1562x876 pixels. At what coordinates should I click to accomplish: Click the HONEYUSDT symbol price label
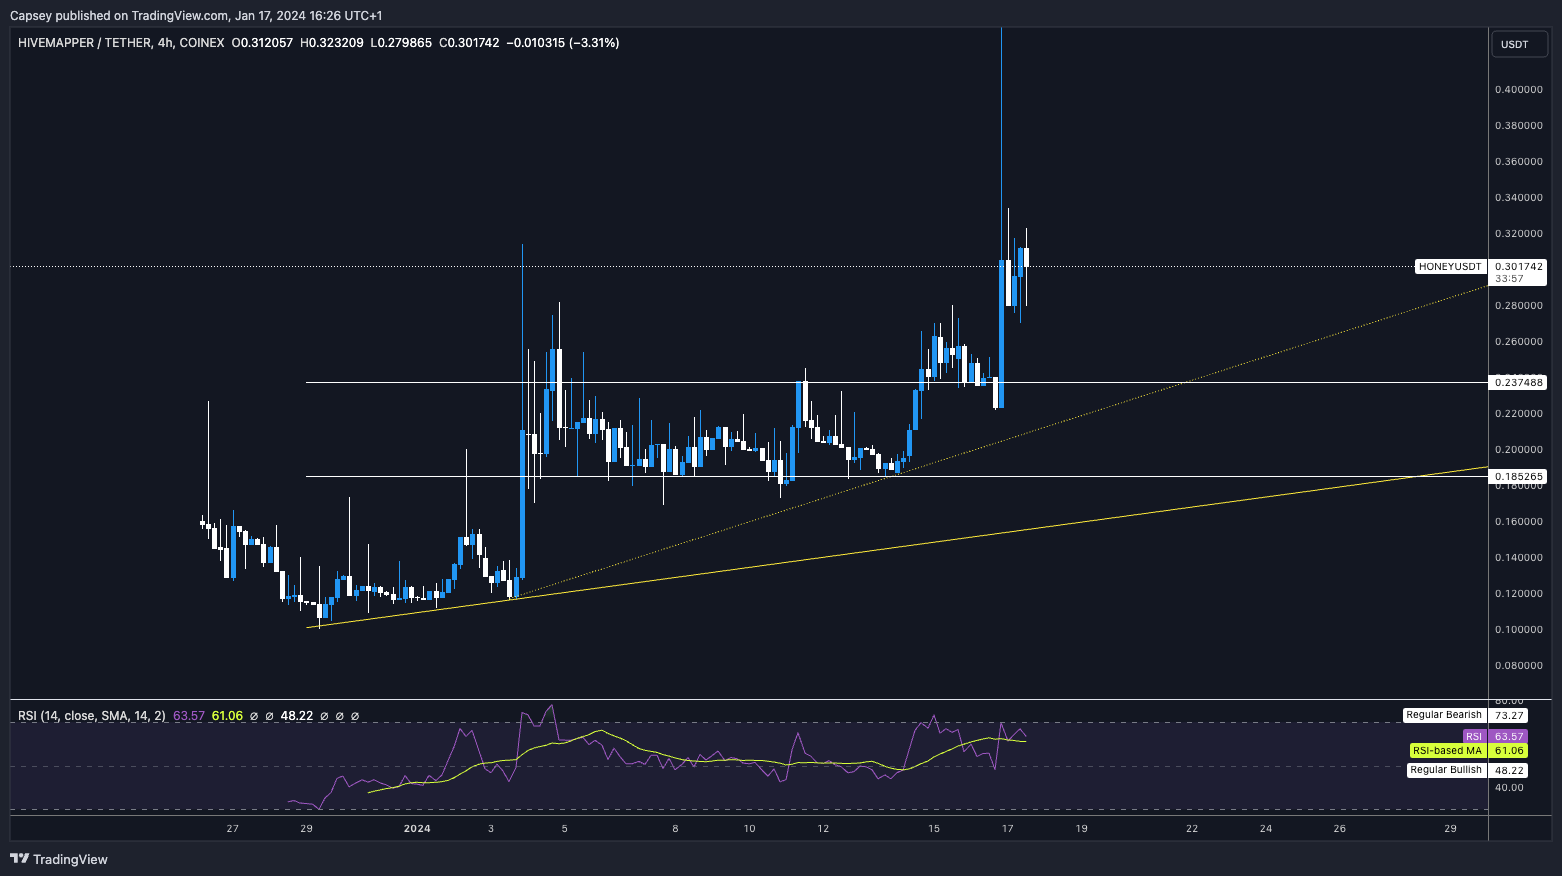[1449, 267]
